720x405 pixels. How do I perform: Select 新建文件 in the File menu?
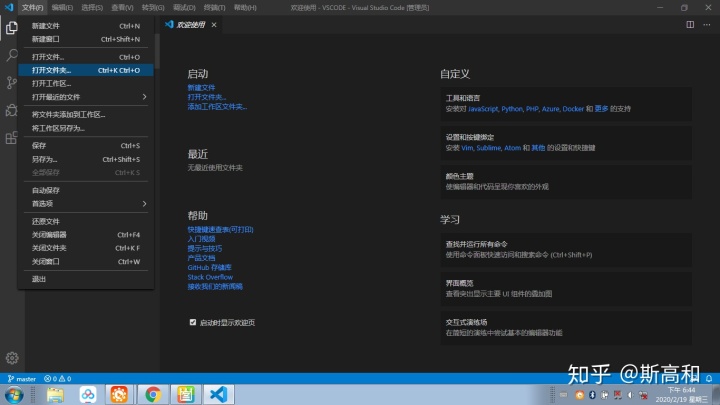click(x=85, y=26)
